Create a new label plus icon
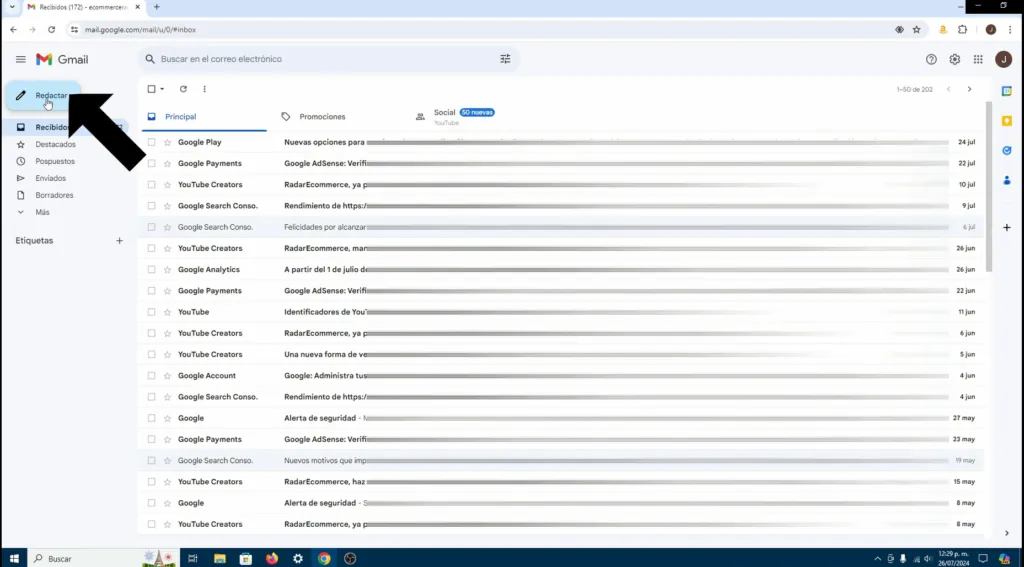 tap(120, 241)
